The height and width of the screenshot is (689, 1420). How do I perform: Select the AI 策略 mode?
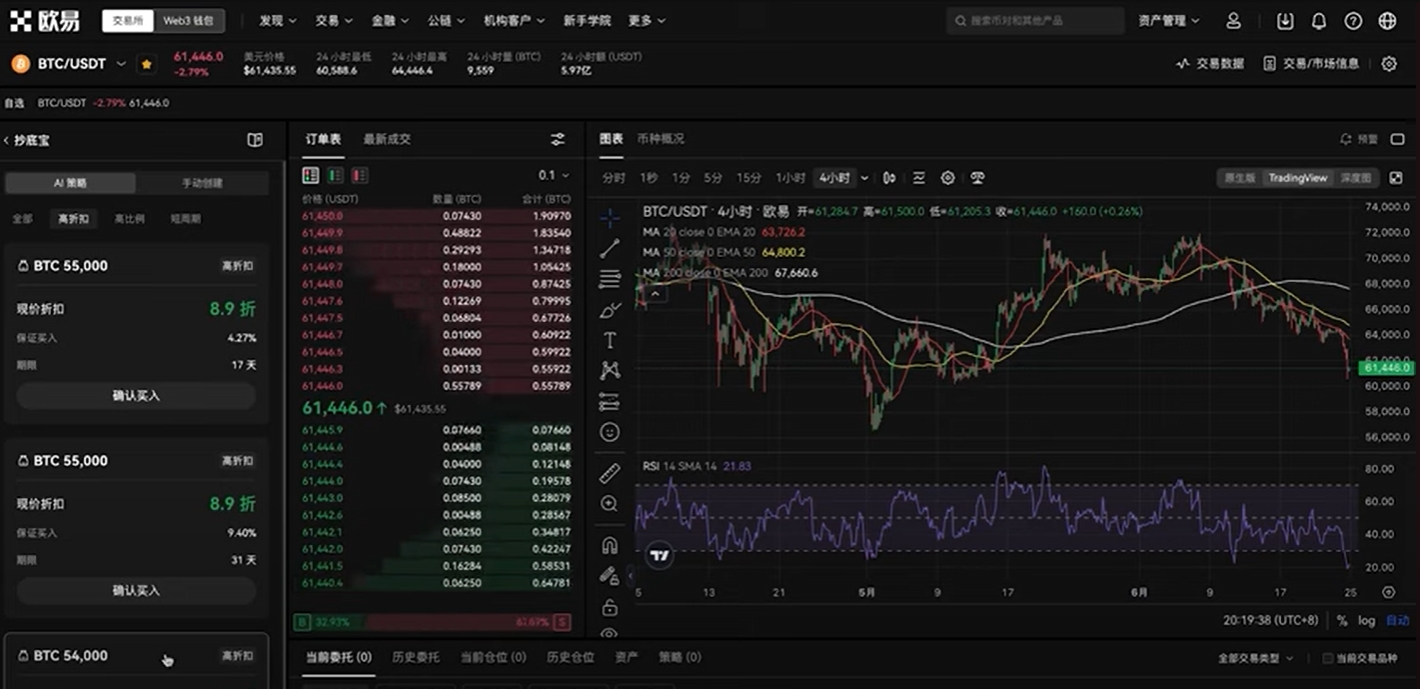click(70, 183)
